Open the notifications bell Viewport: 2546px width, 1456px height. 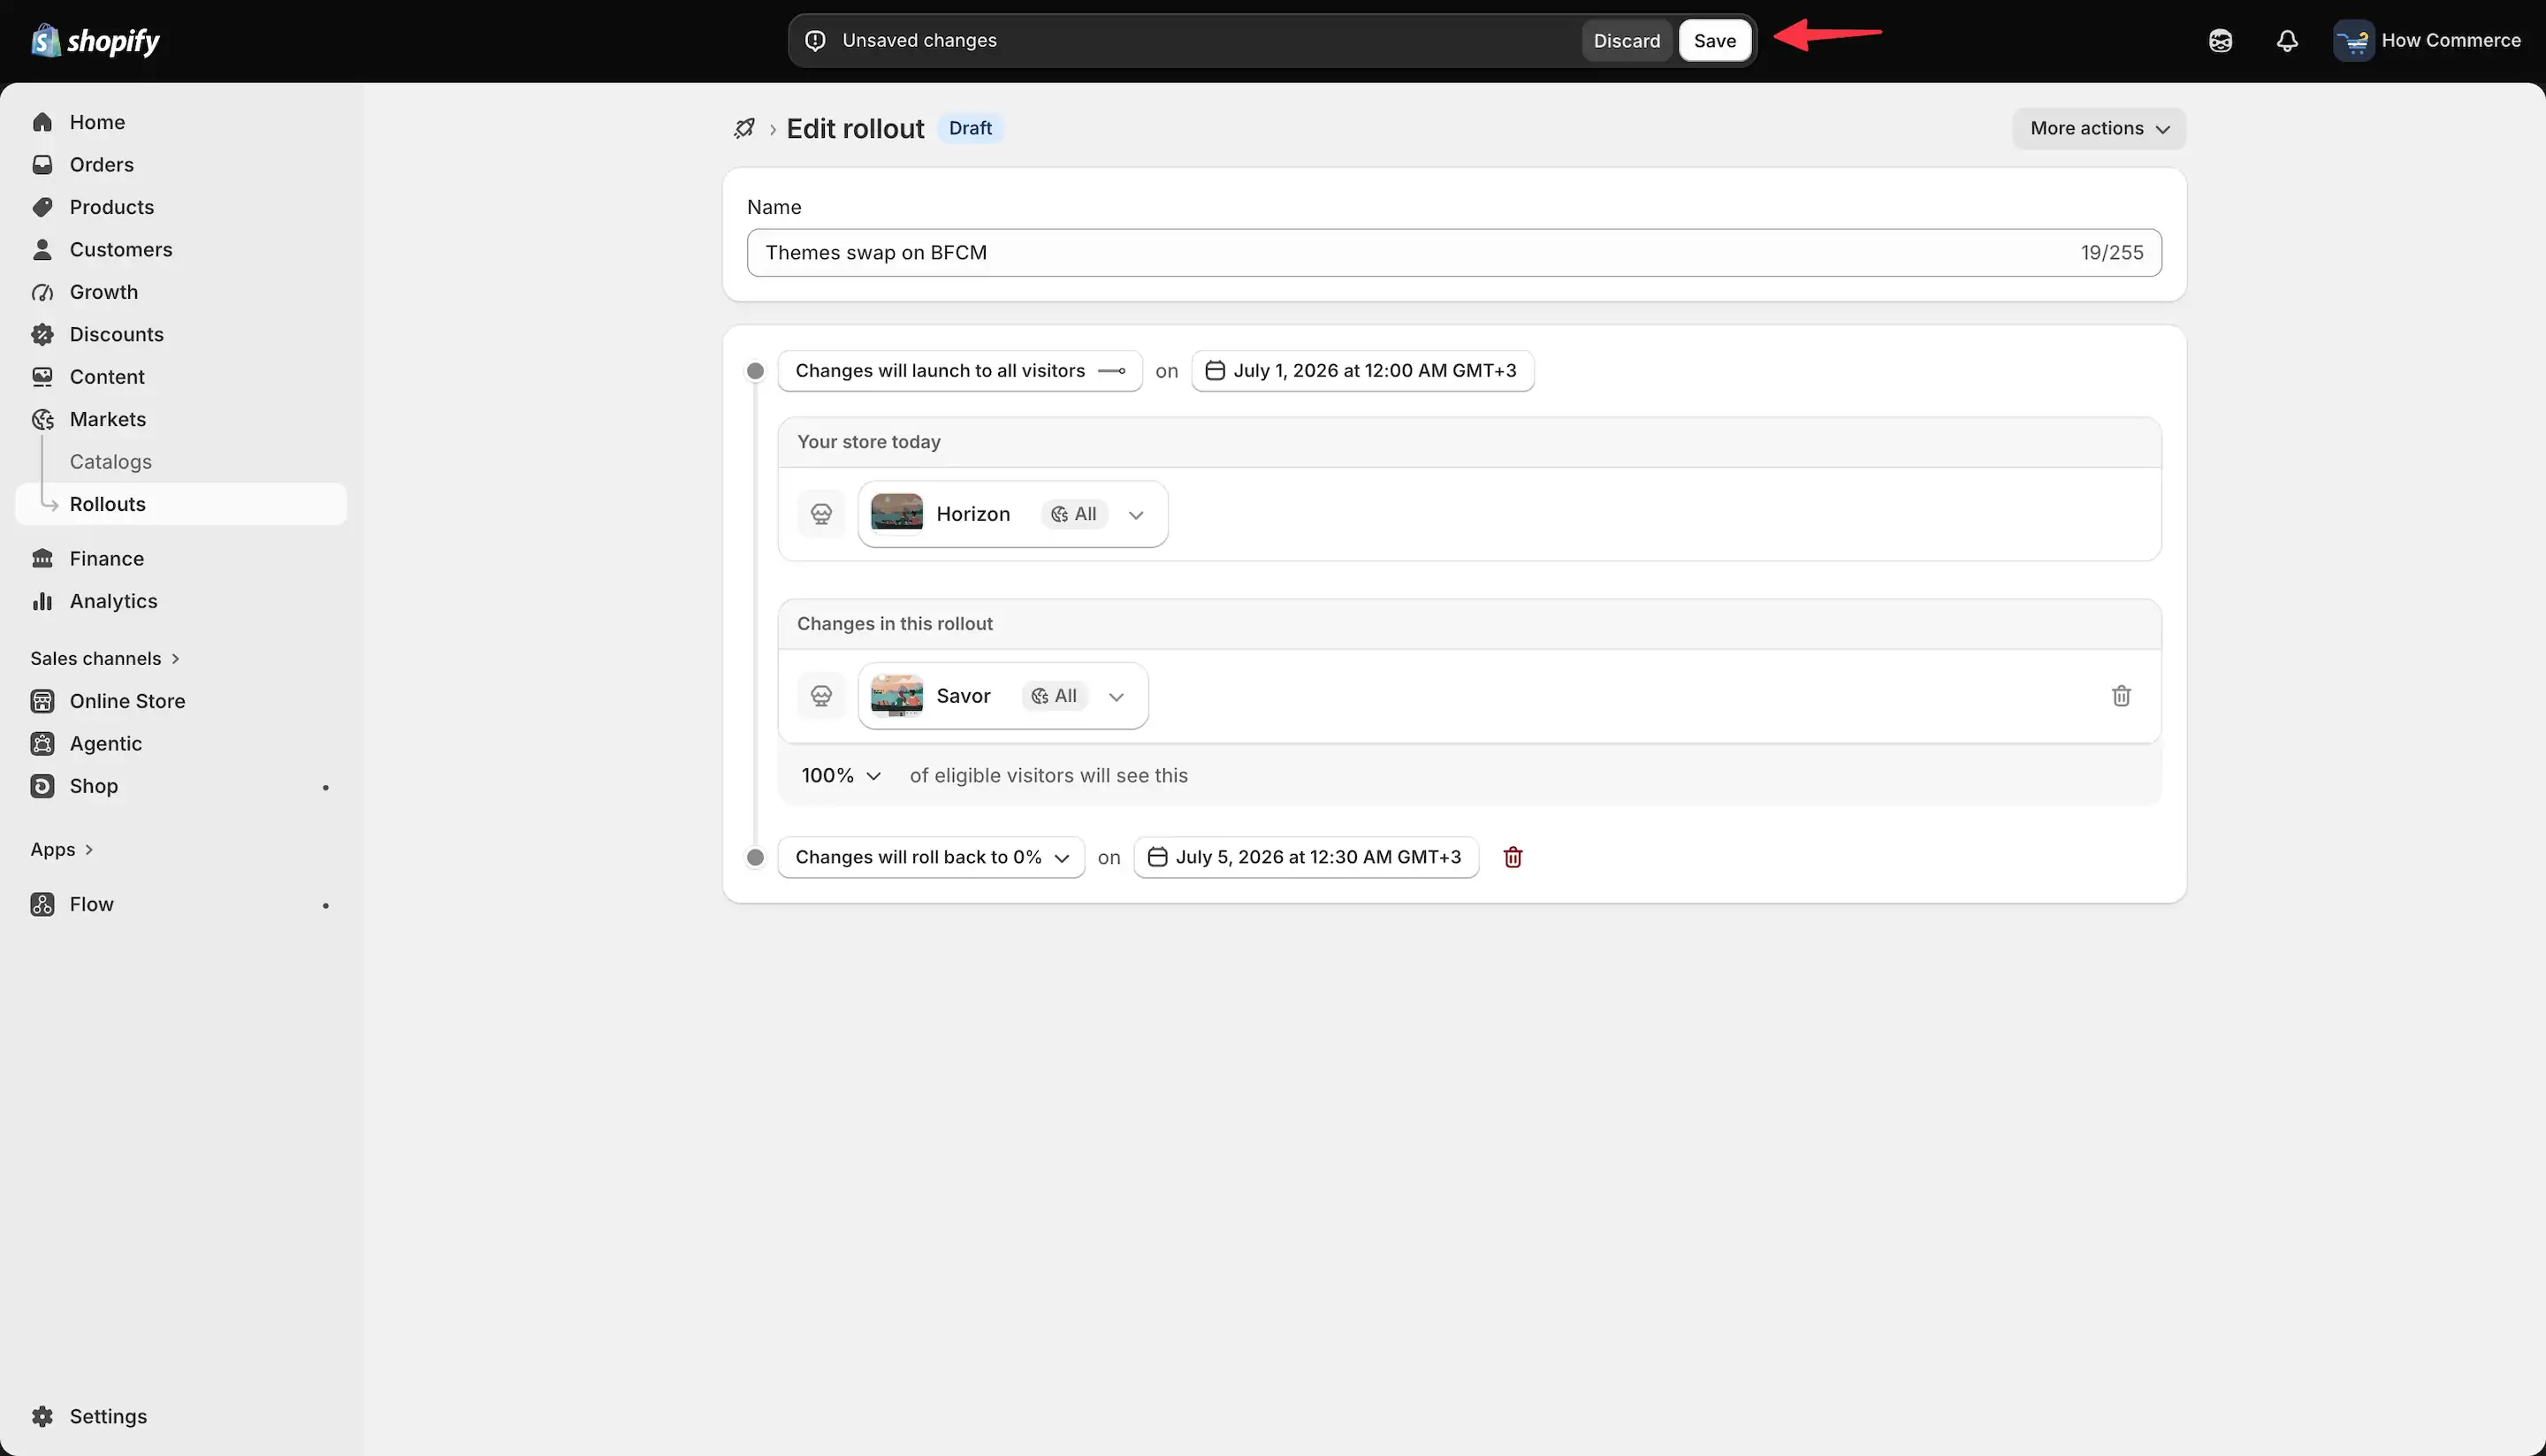click(2287, 41)
